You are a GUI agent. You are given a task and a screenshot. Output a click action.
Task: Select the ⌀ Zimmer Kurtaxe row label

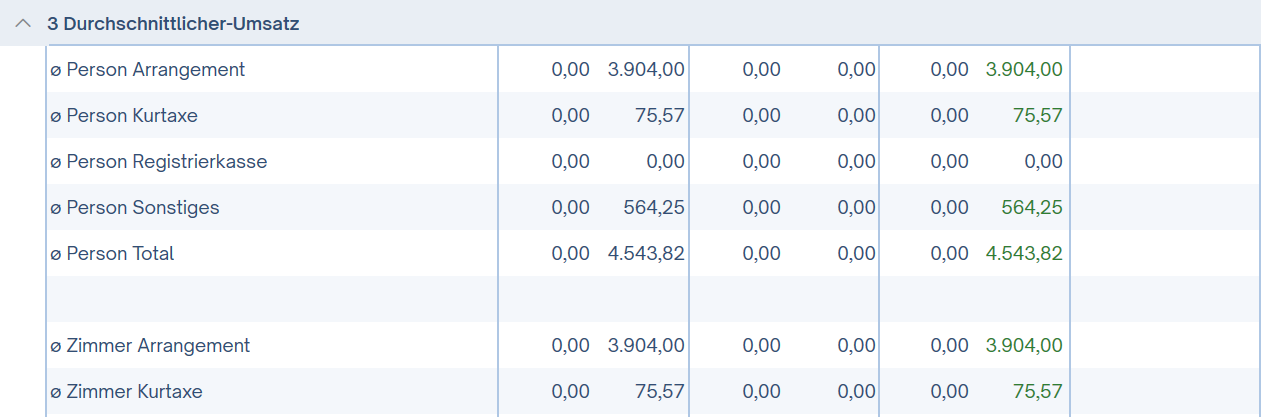coord(126,392)
